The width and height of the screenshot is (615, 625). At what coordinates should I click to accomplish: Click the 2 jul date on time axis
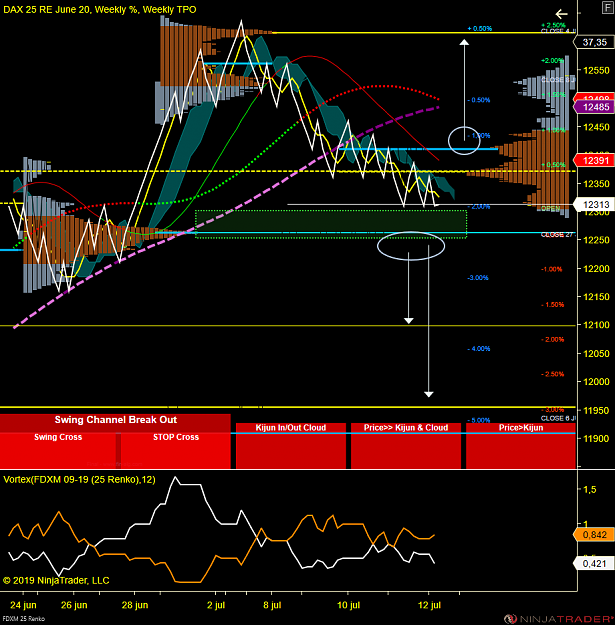pyautogui.click(x=216, y=605)
